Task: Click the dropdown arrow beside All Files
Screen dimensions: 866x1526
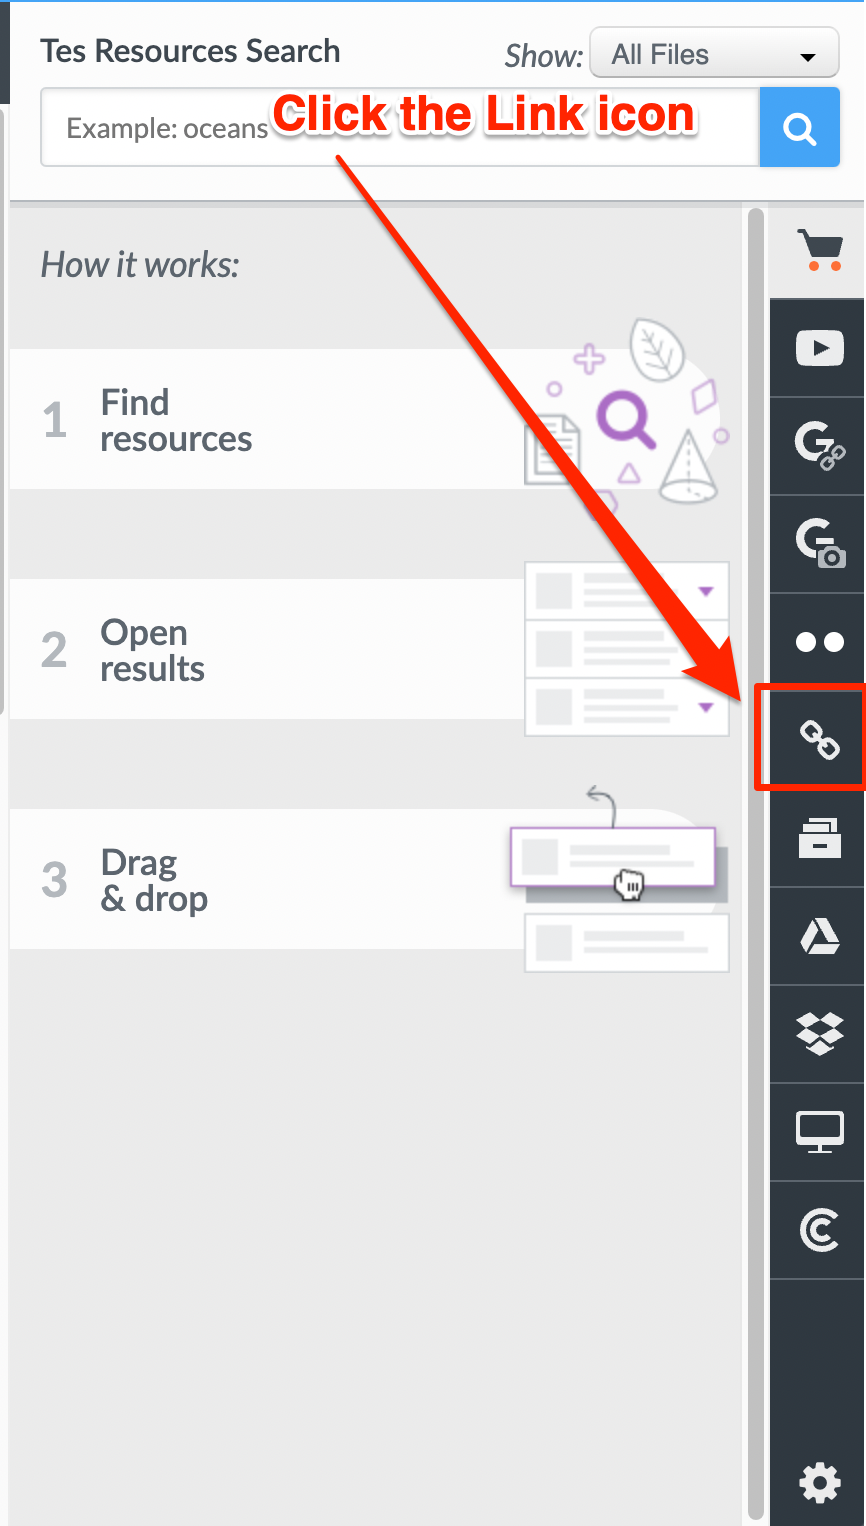Action: (x=808, y=58)
